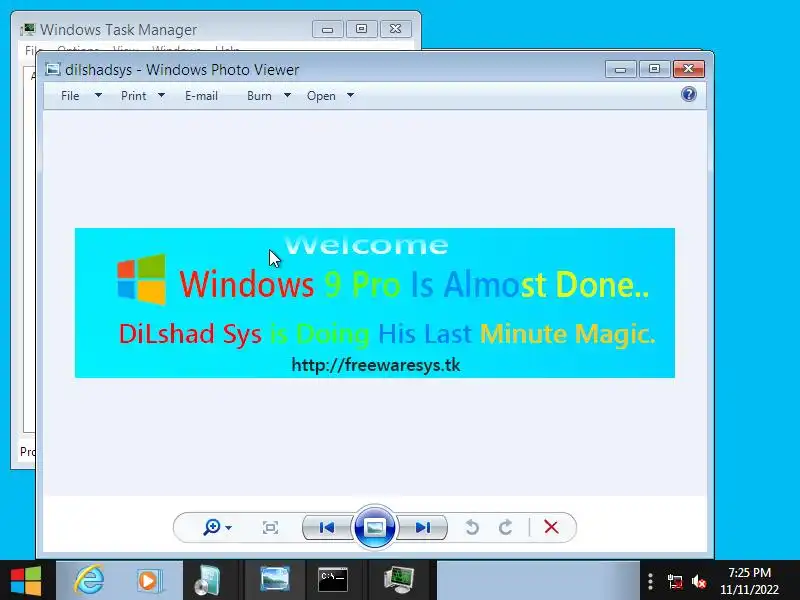Click the network tray icon
The width and height of the screenshot is (800, 600).
point(674,581)
